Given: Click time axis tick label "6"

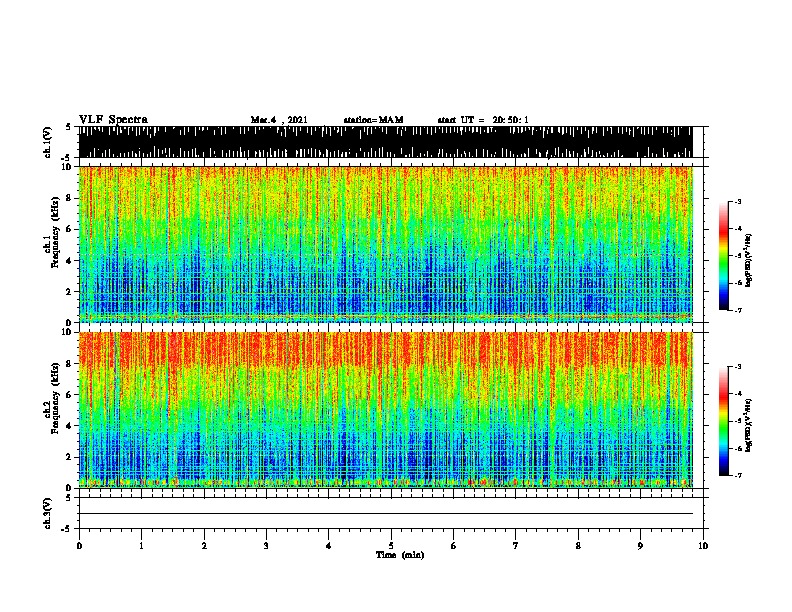Looking at the screenshot, I should tap(453, 545).
